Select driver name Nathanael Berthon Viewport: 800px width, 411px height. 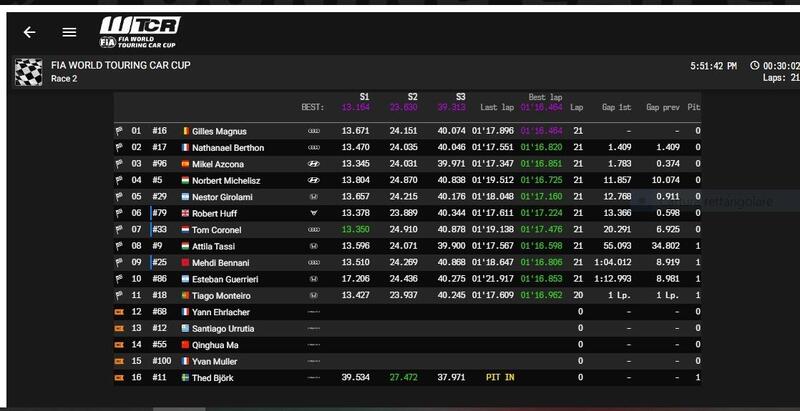[228, 148]
